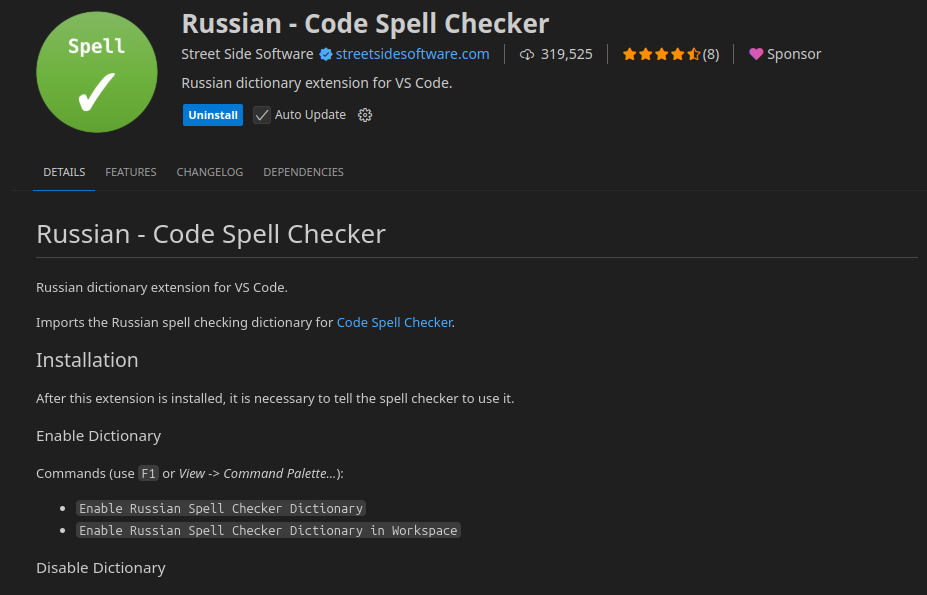
Task: Click the pink Sponsor heart icon
Action: point(756,54)
